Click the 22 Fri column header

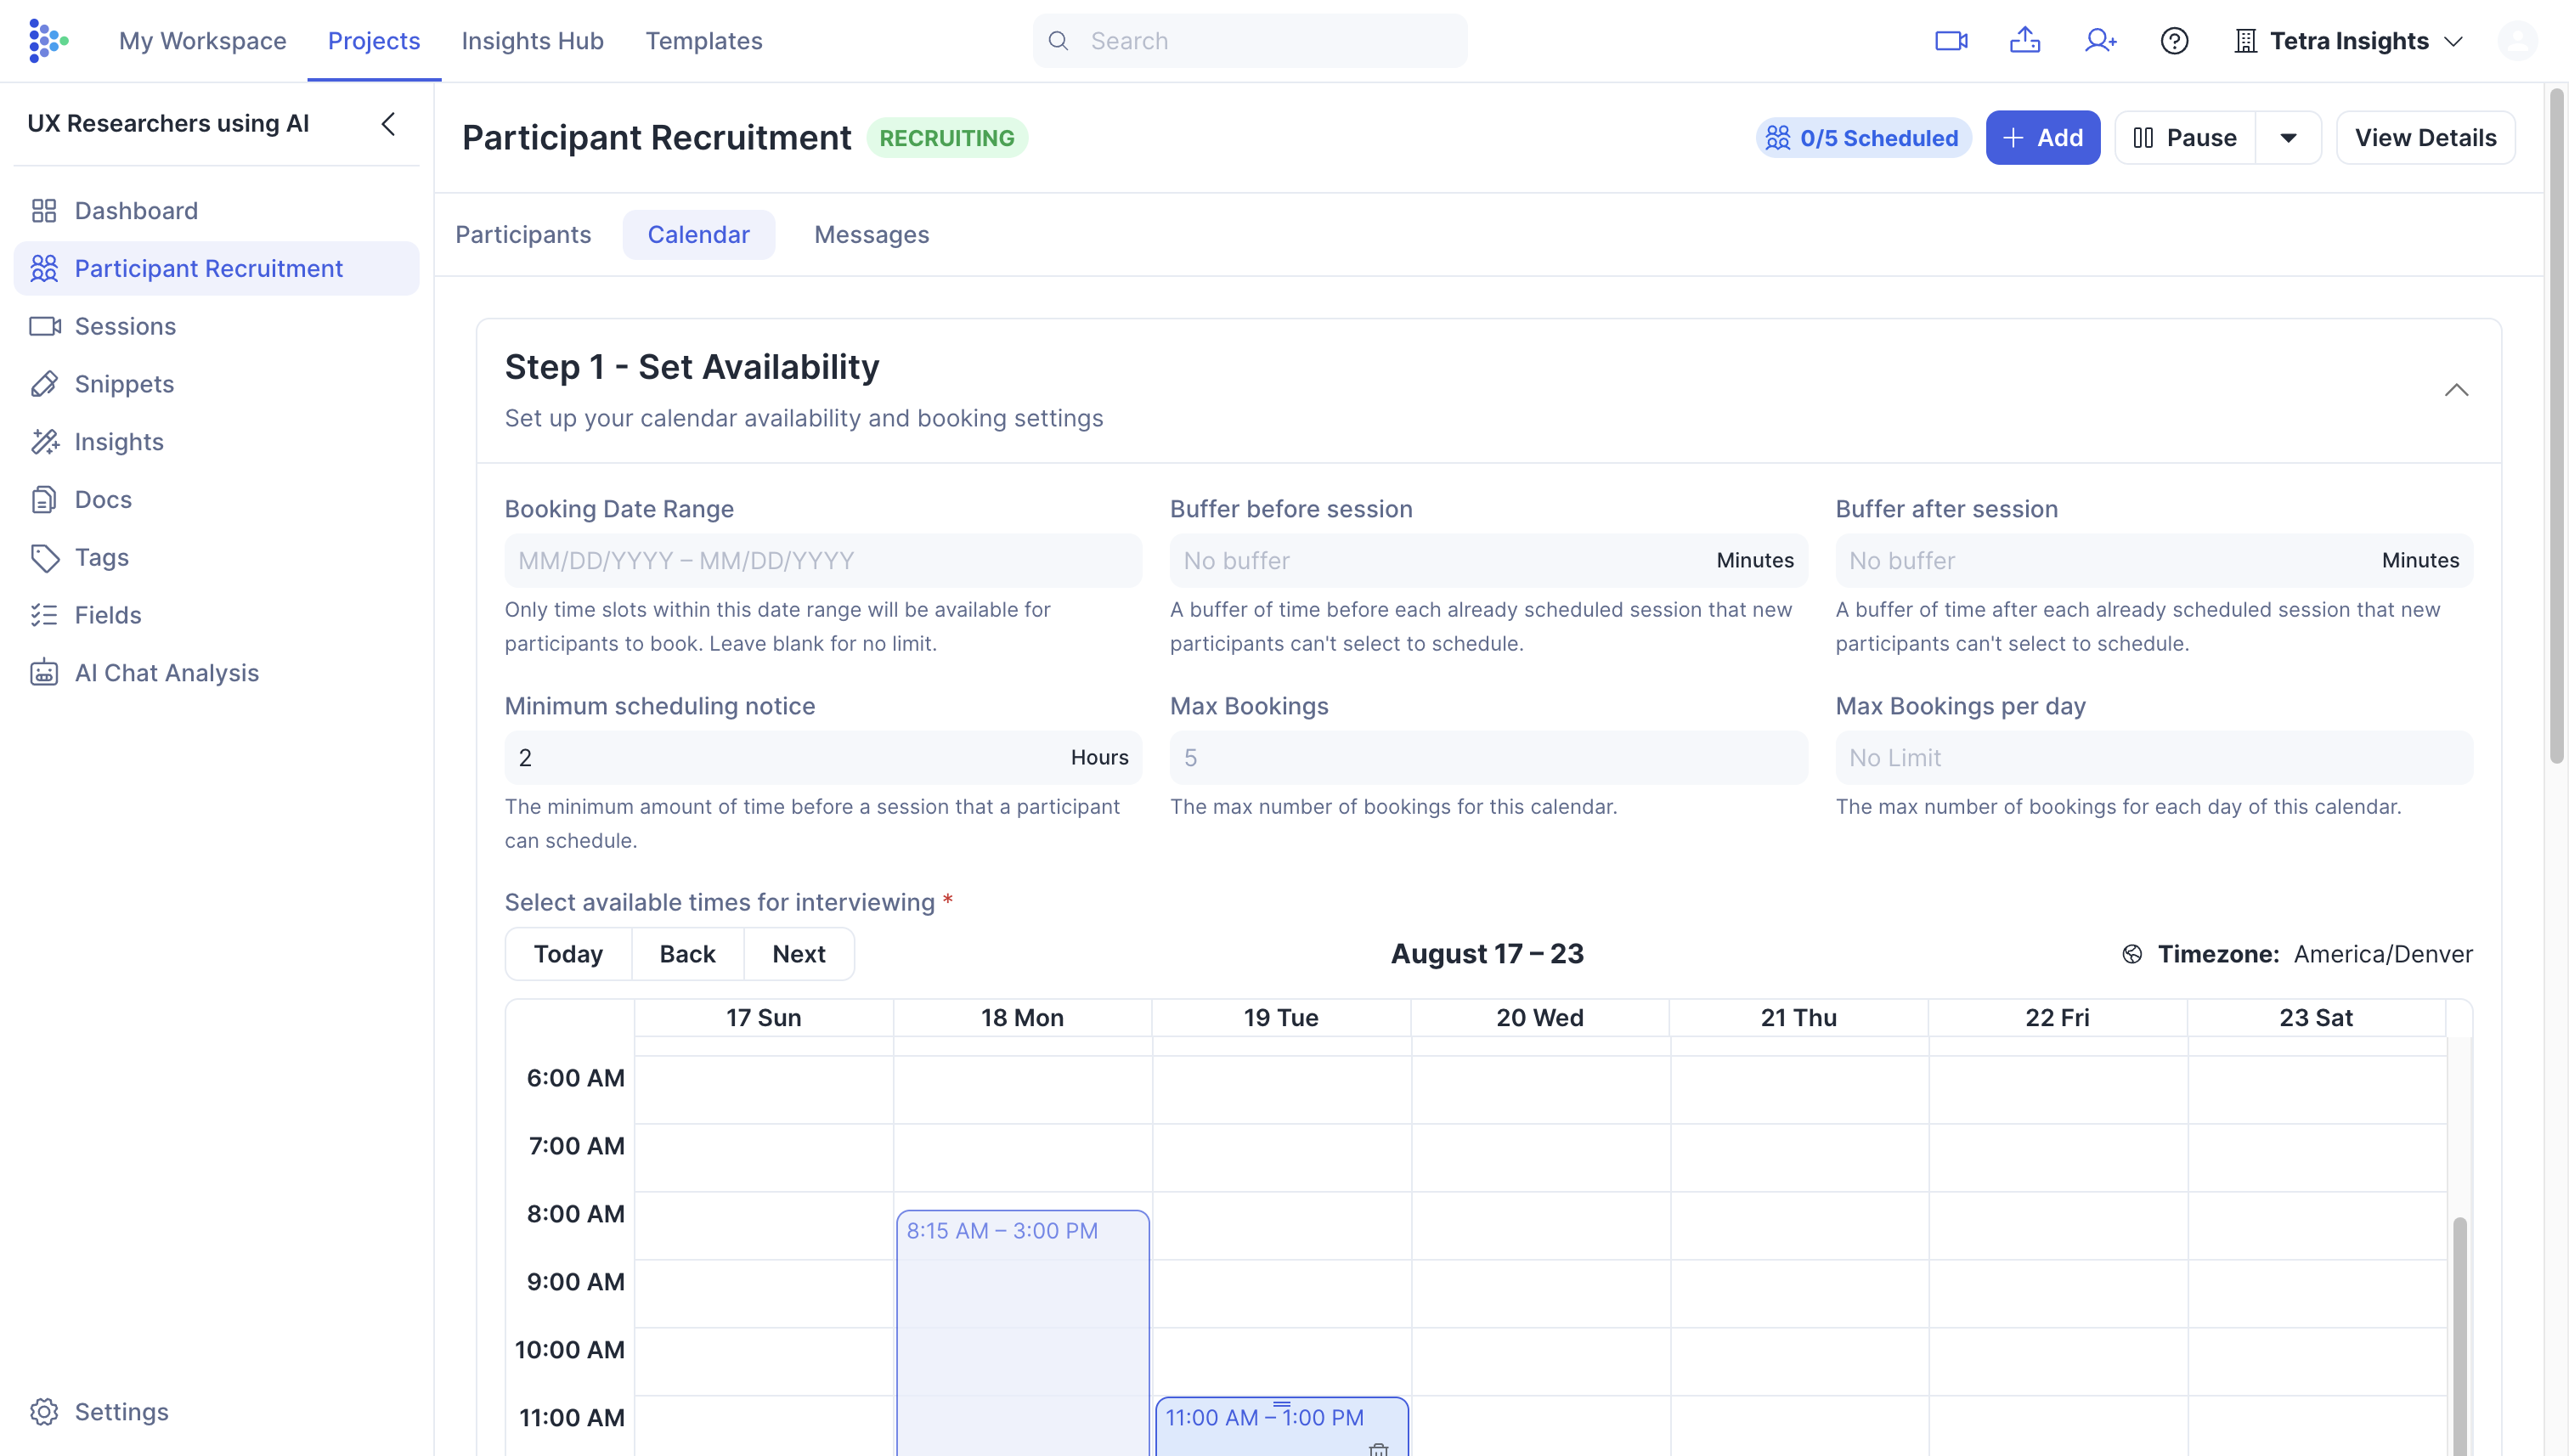[x=2057, y=1018]
